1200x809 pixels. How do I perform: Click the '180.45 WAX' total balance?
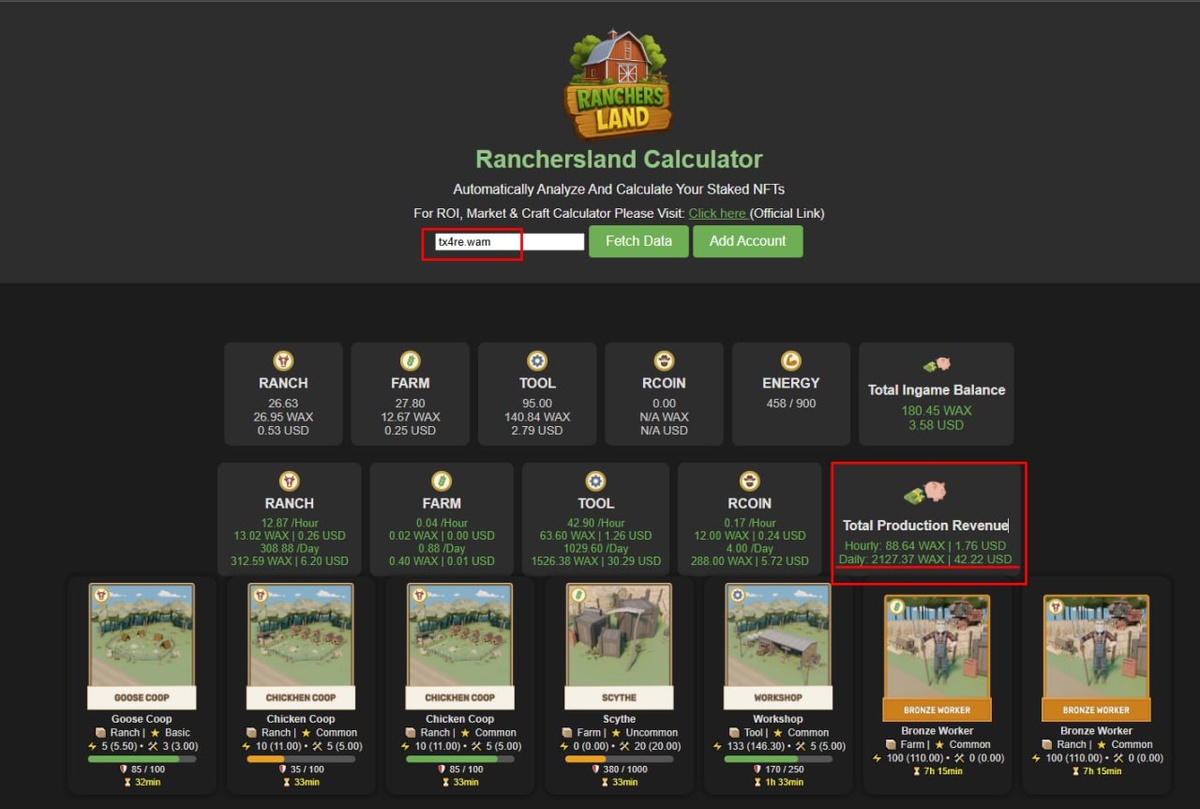click(937, 411)
